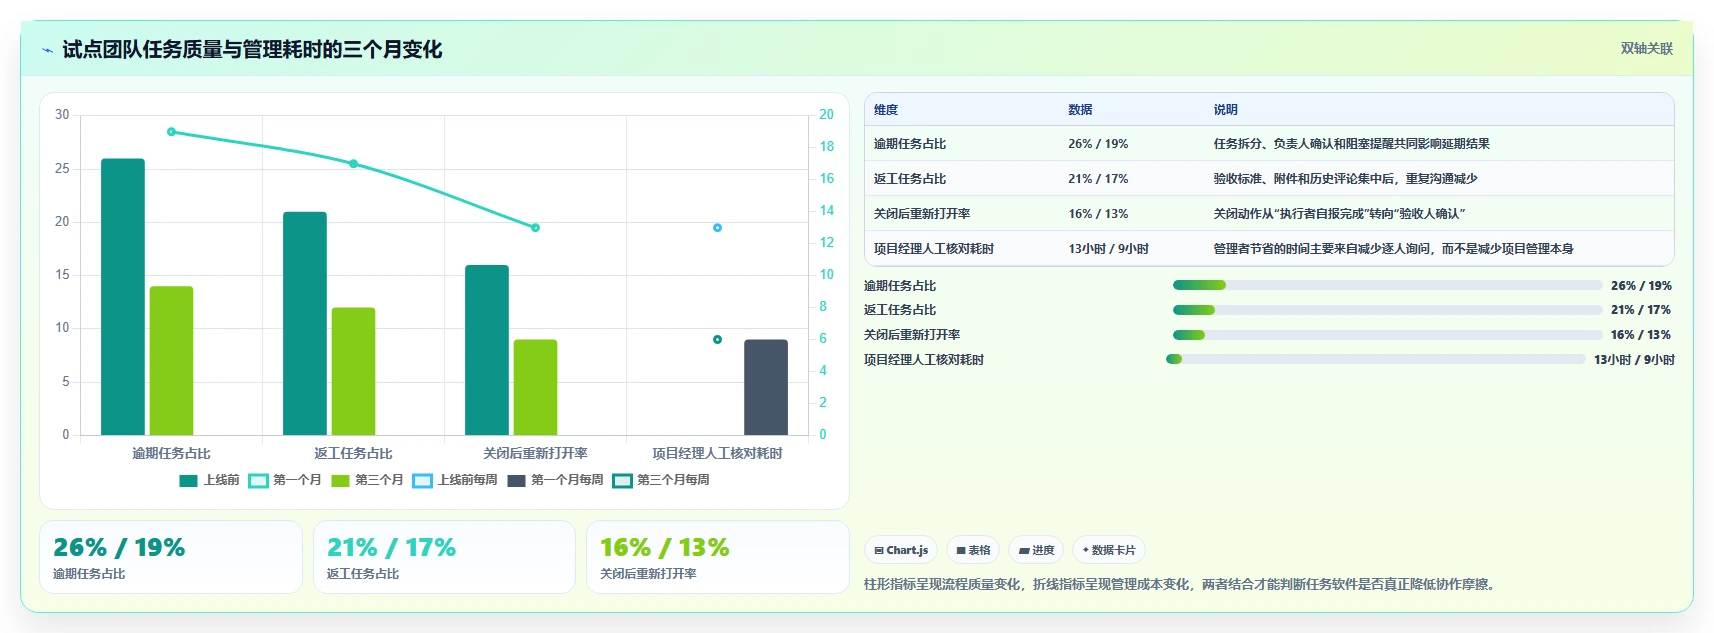Click the 26% / 19% table data cell
The image size is (1714, 633).
1098,144
